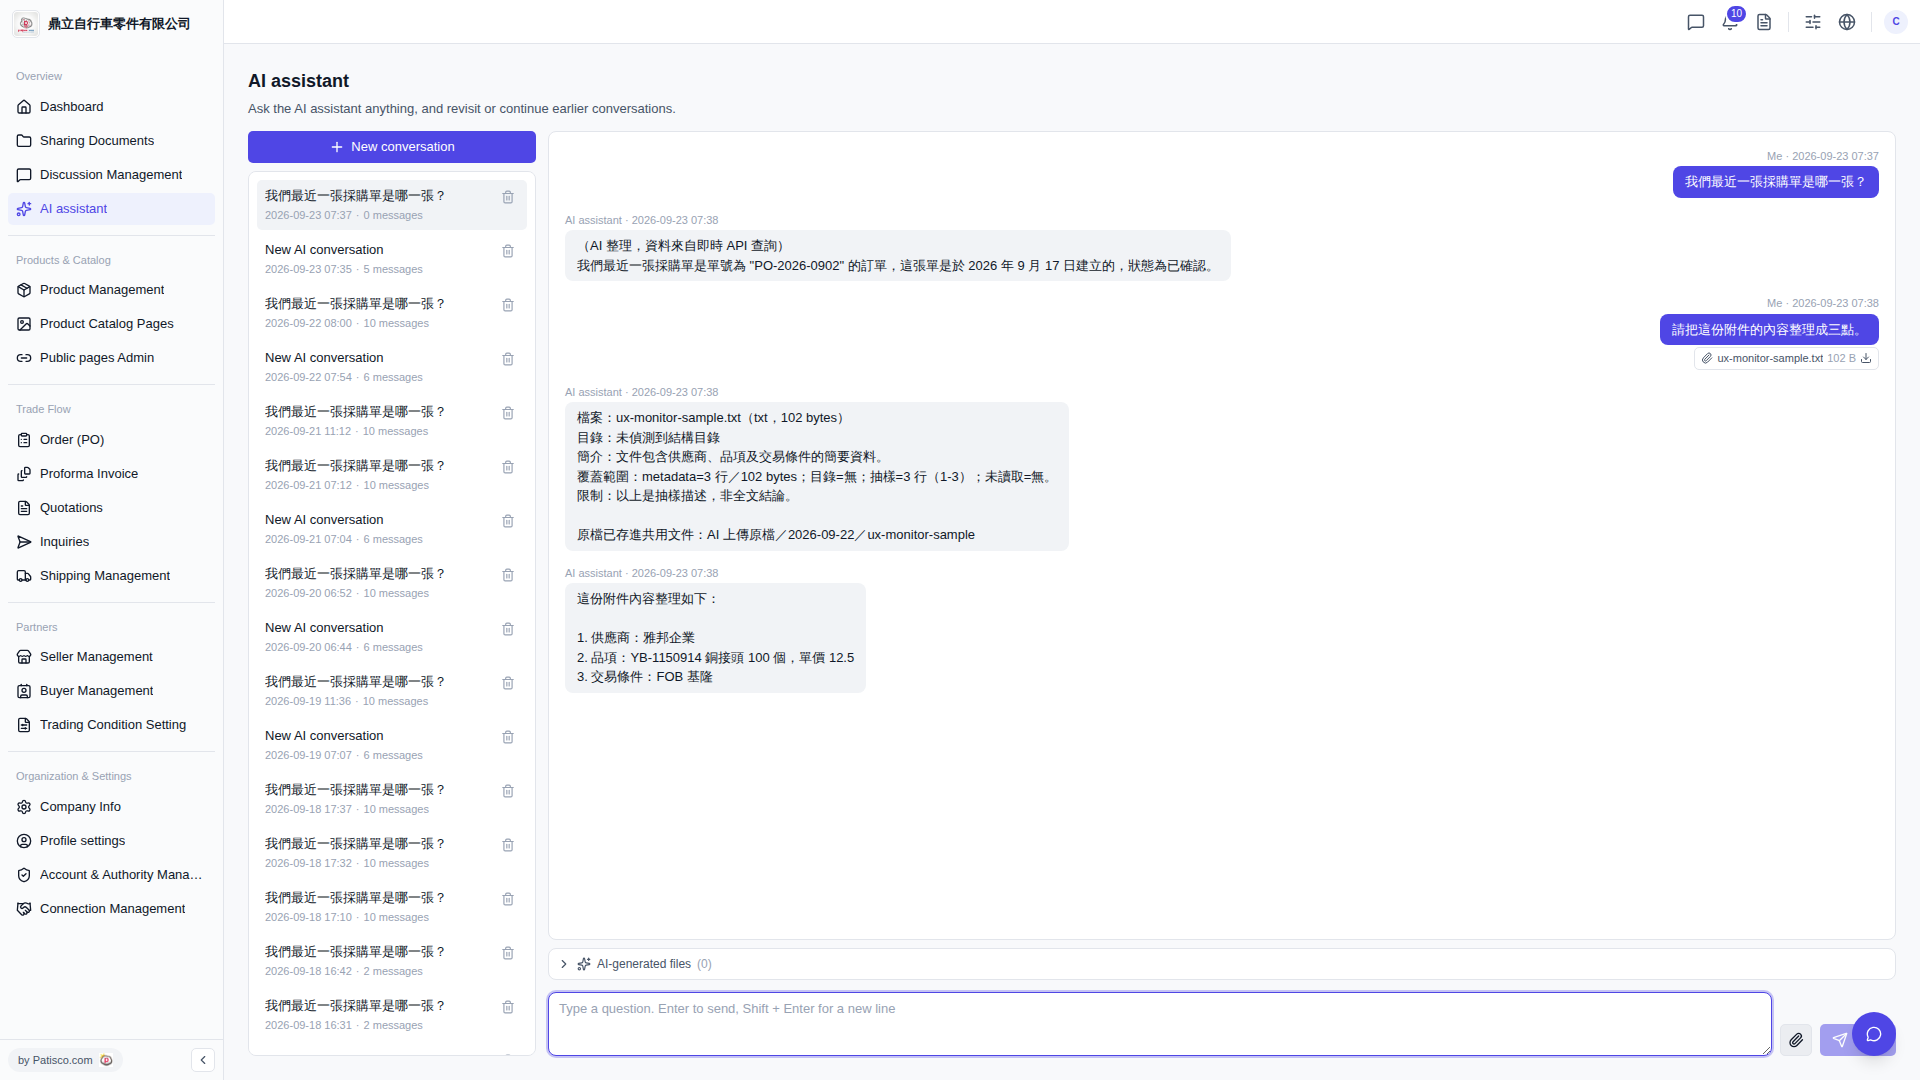The image size is (1920, 1080).
Task: Open the notifications bell icon
Action: tap(1730, 22)
